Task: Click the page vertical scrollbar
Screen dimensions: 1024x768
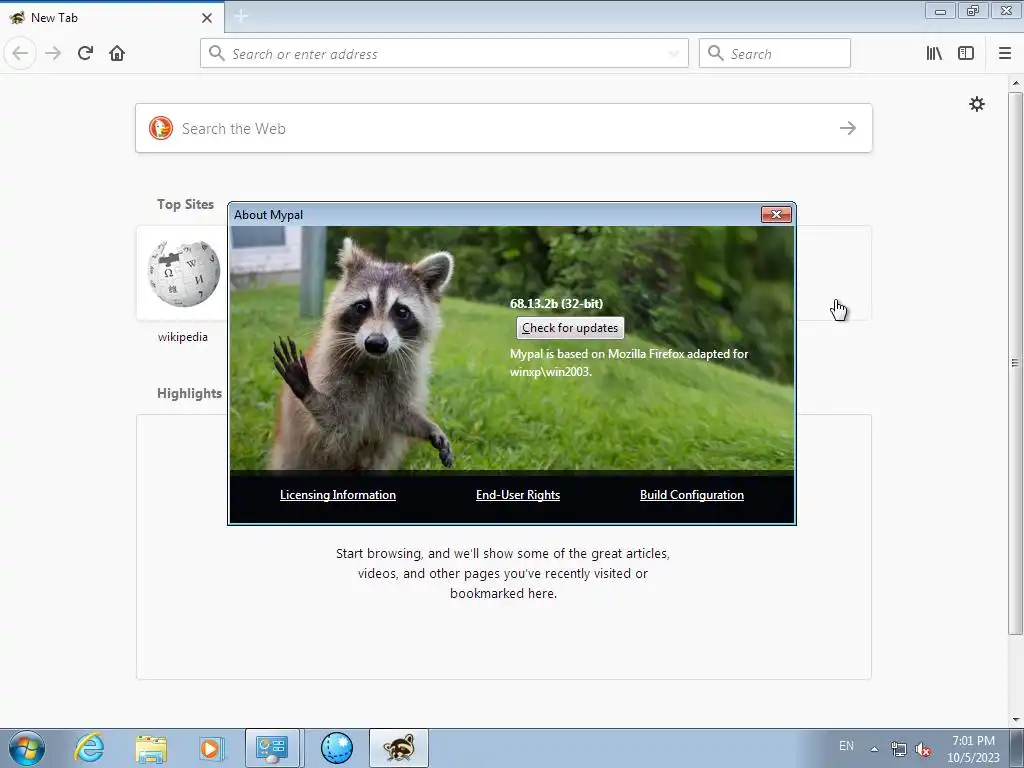Action: click(1016, 362)
